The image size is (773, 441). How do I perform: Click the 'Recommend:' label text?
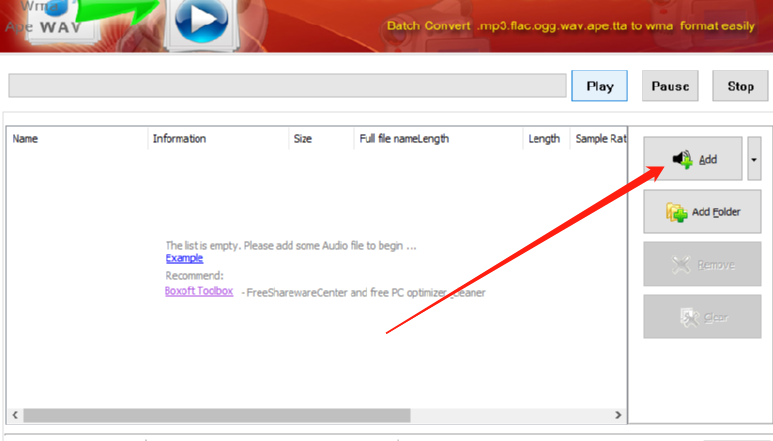[194, 275]
